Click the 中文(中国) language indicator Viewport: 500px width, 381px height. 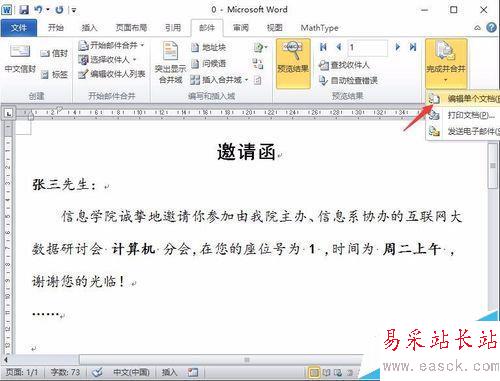point(131,372)
